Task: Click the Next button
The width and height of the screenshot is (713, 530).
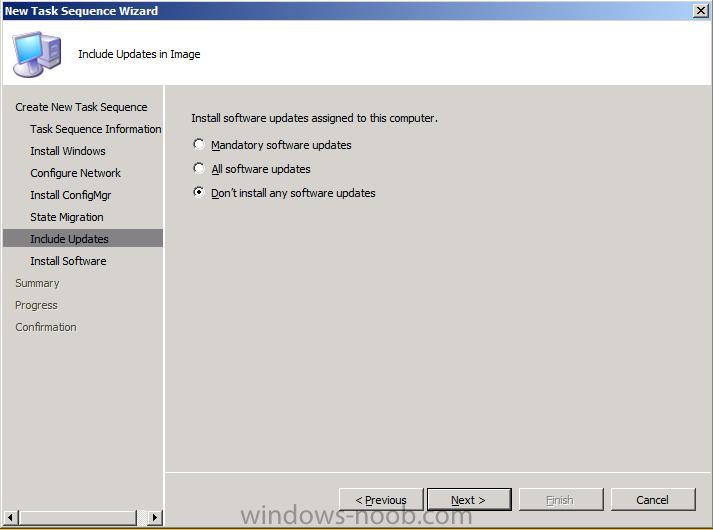Action: [x=469, y=500]
